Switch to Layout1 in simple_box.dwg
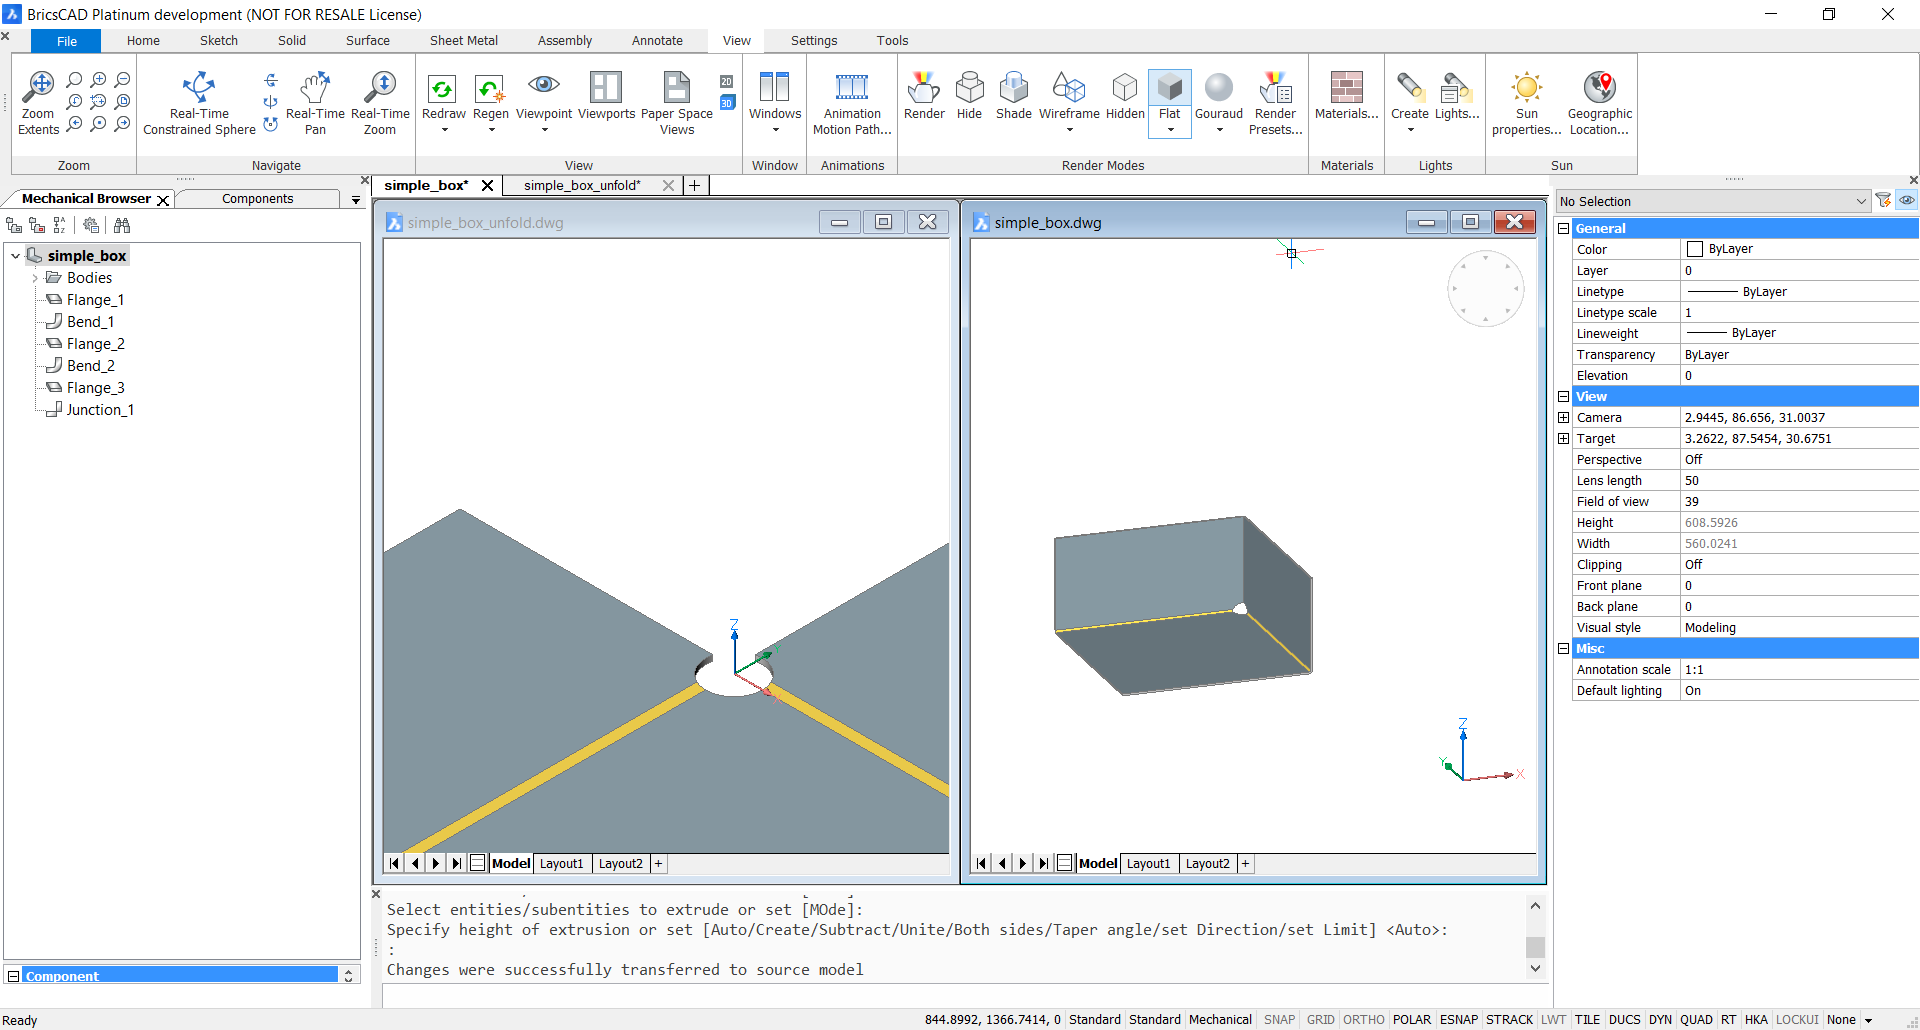This screenshot has width=1920, height=1030. (1148, 864)
